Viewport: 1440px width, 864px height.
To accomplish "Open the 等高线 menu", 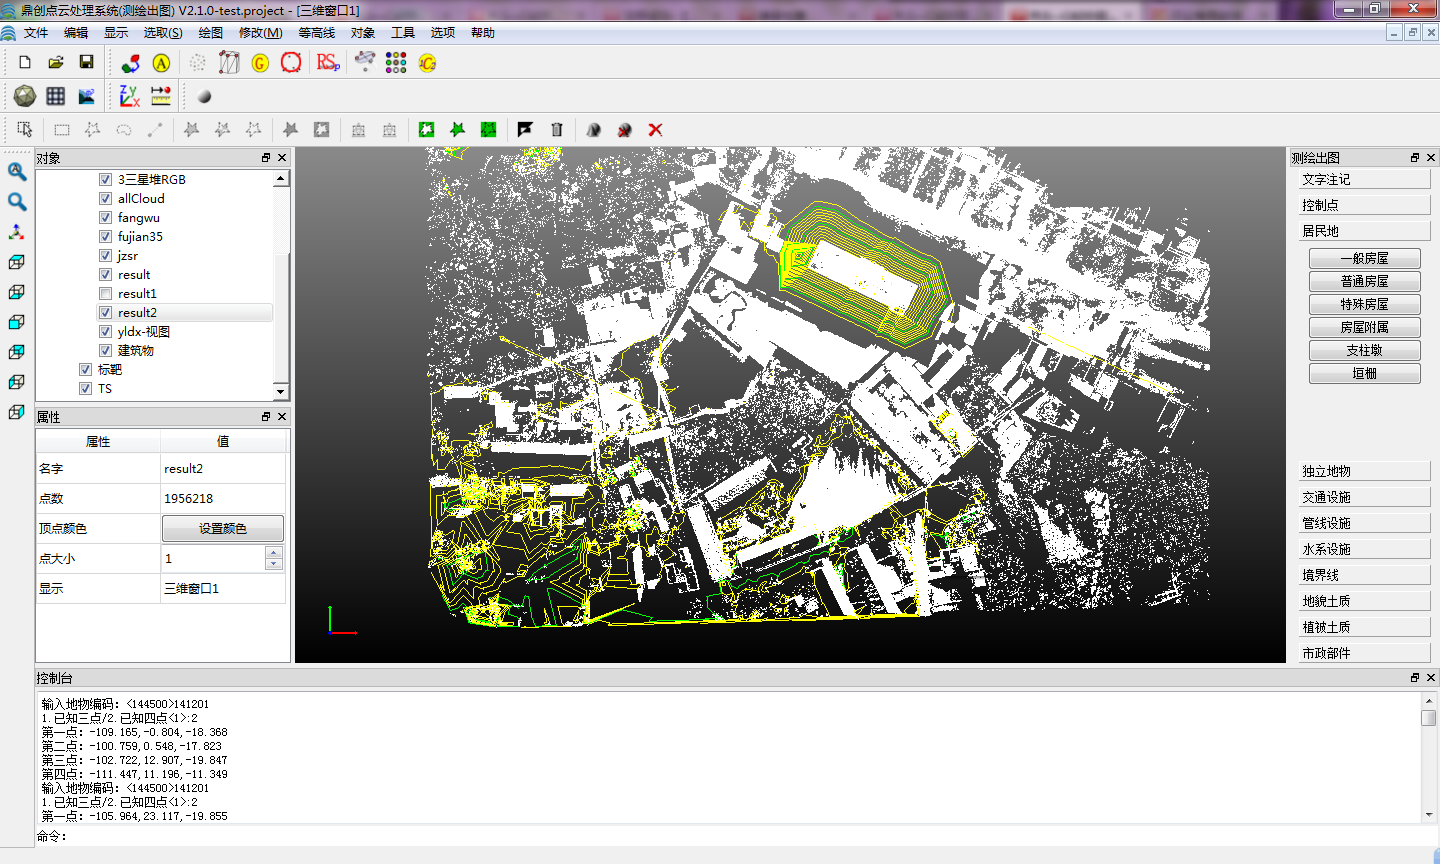I will coord(317,33).
